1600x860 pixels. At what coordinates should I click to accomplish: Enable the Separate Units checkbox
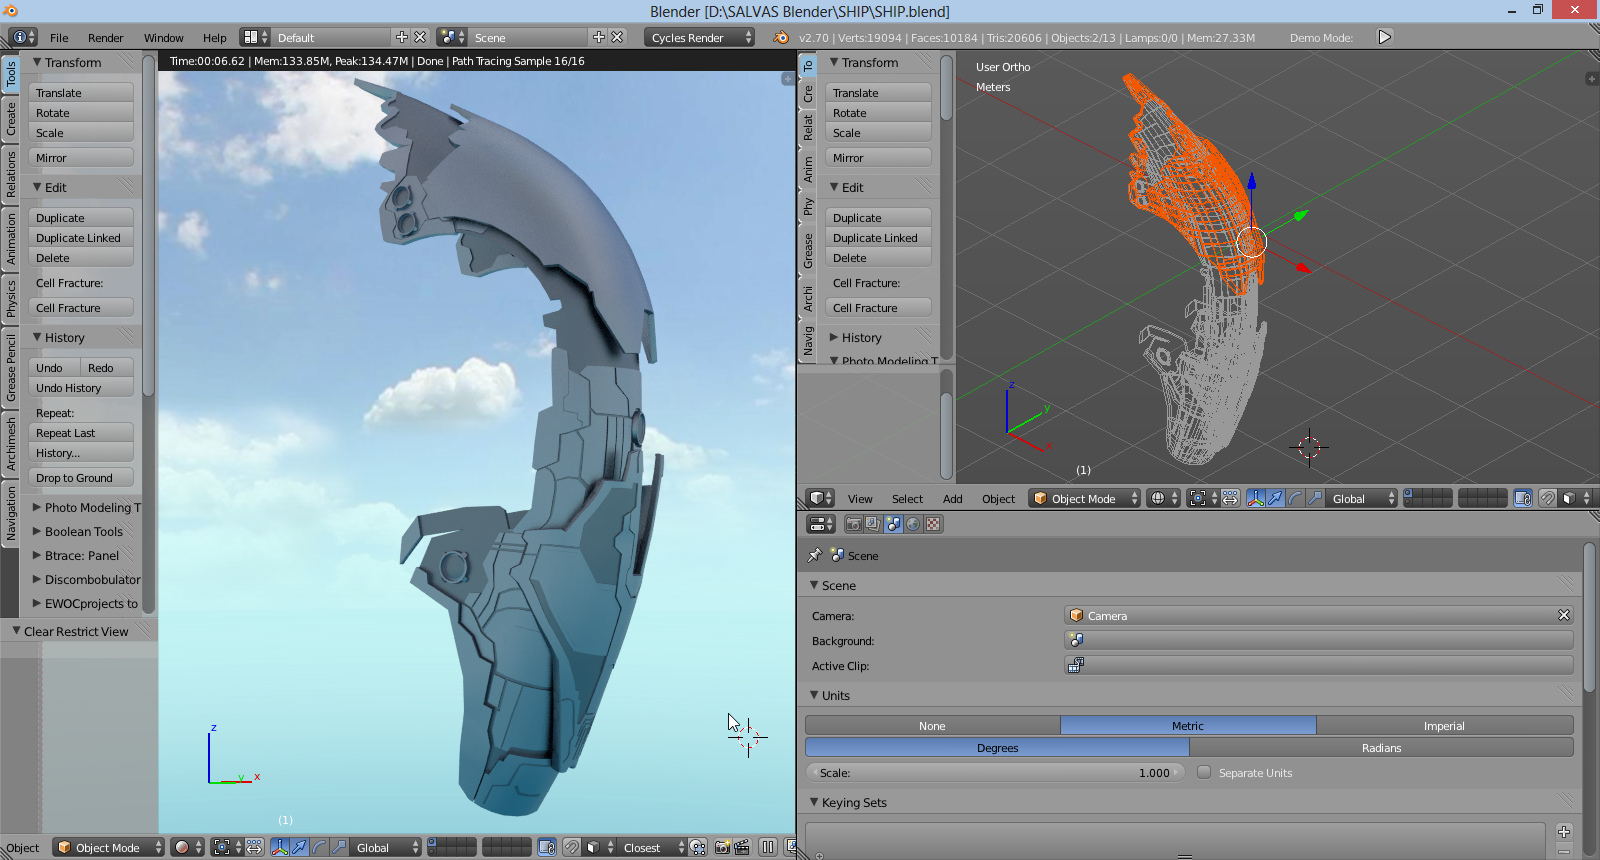[x=1204, y=772]
